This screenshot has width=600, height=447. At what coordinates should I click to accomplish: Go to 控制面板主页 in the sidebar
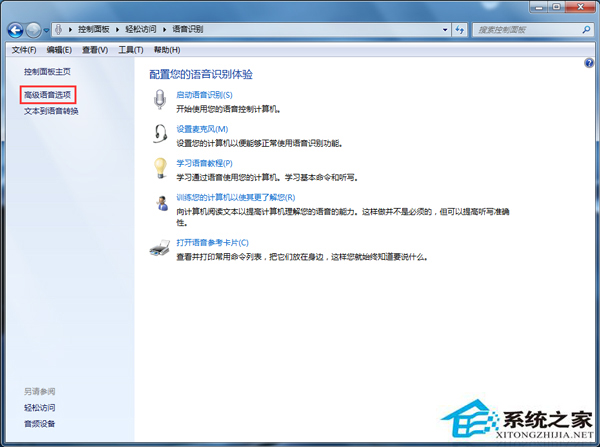[47, 73]
